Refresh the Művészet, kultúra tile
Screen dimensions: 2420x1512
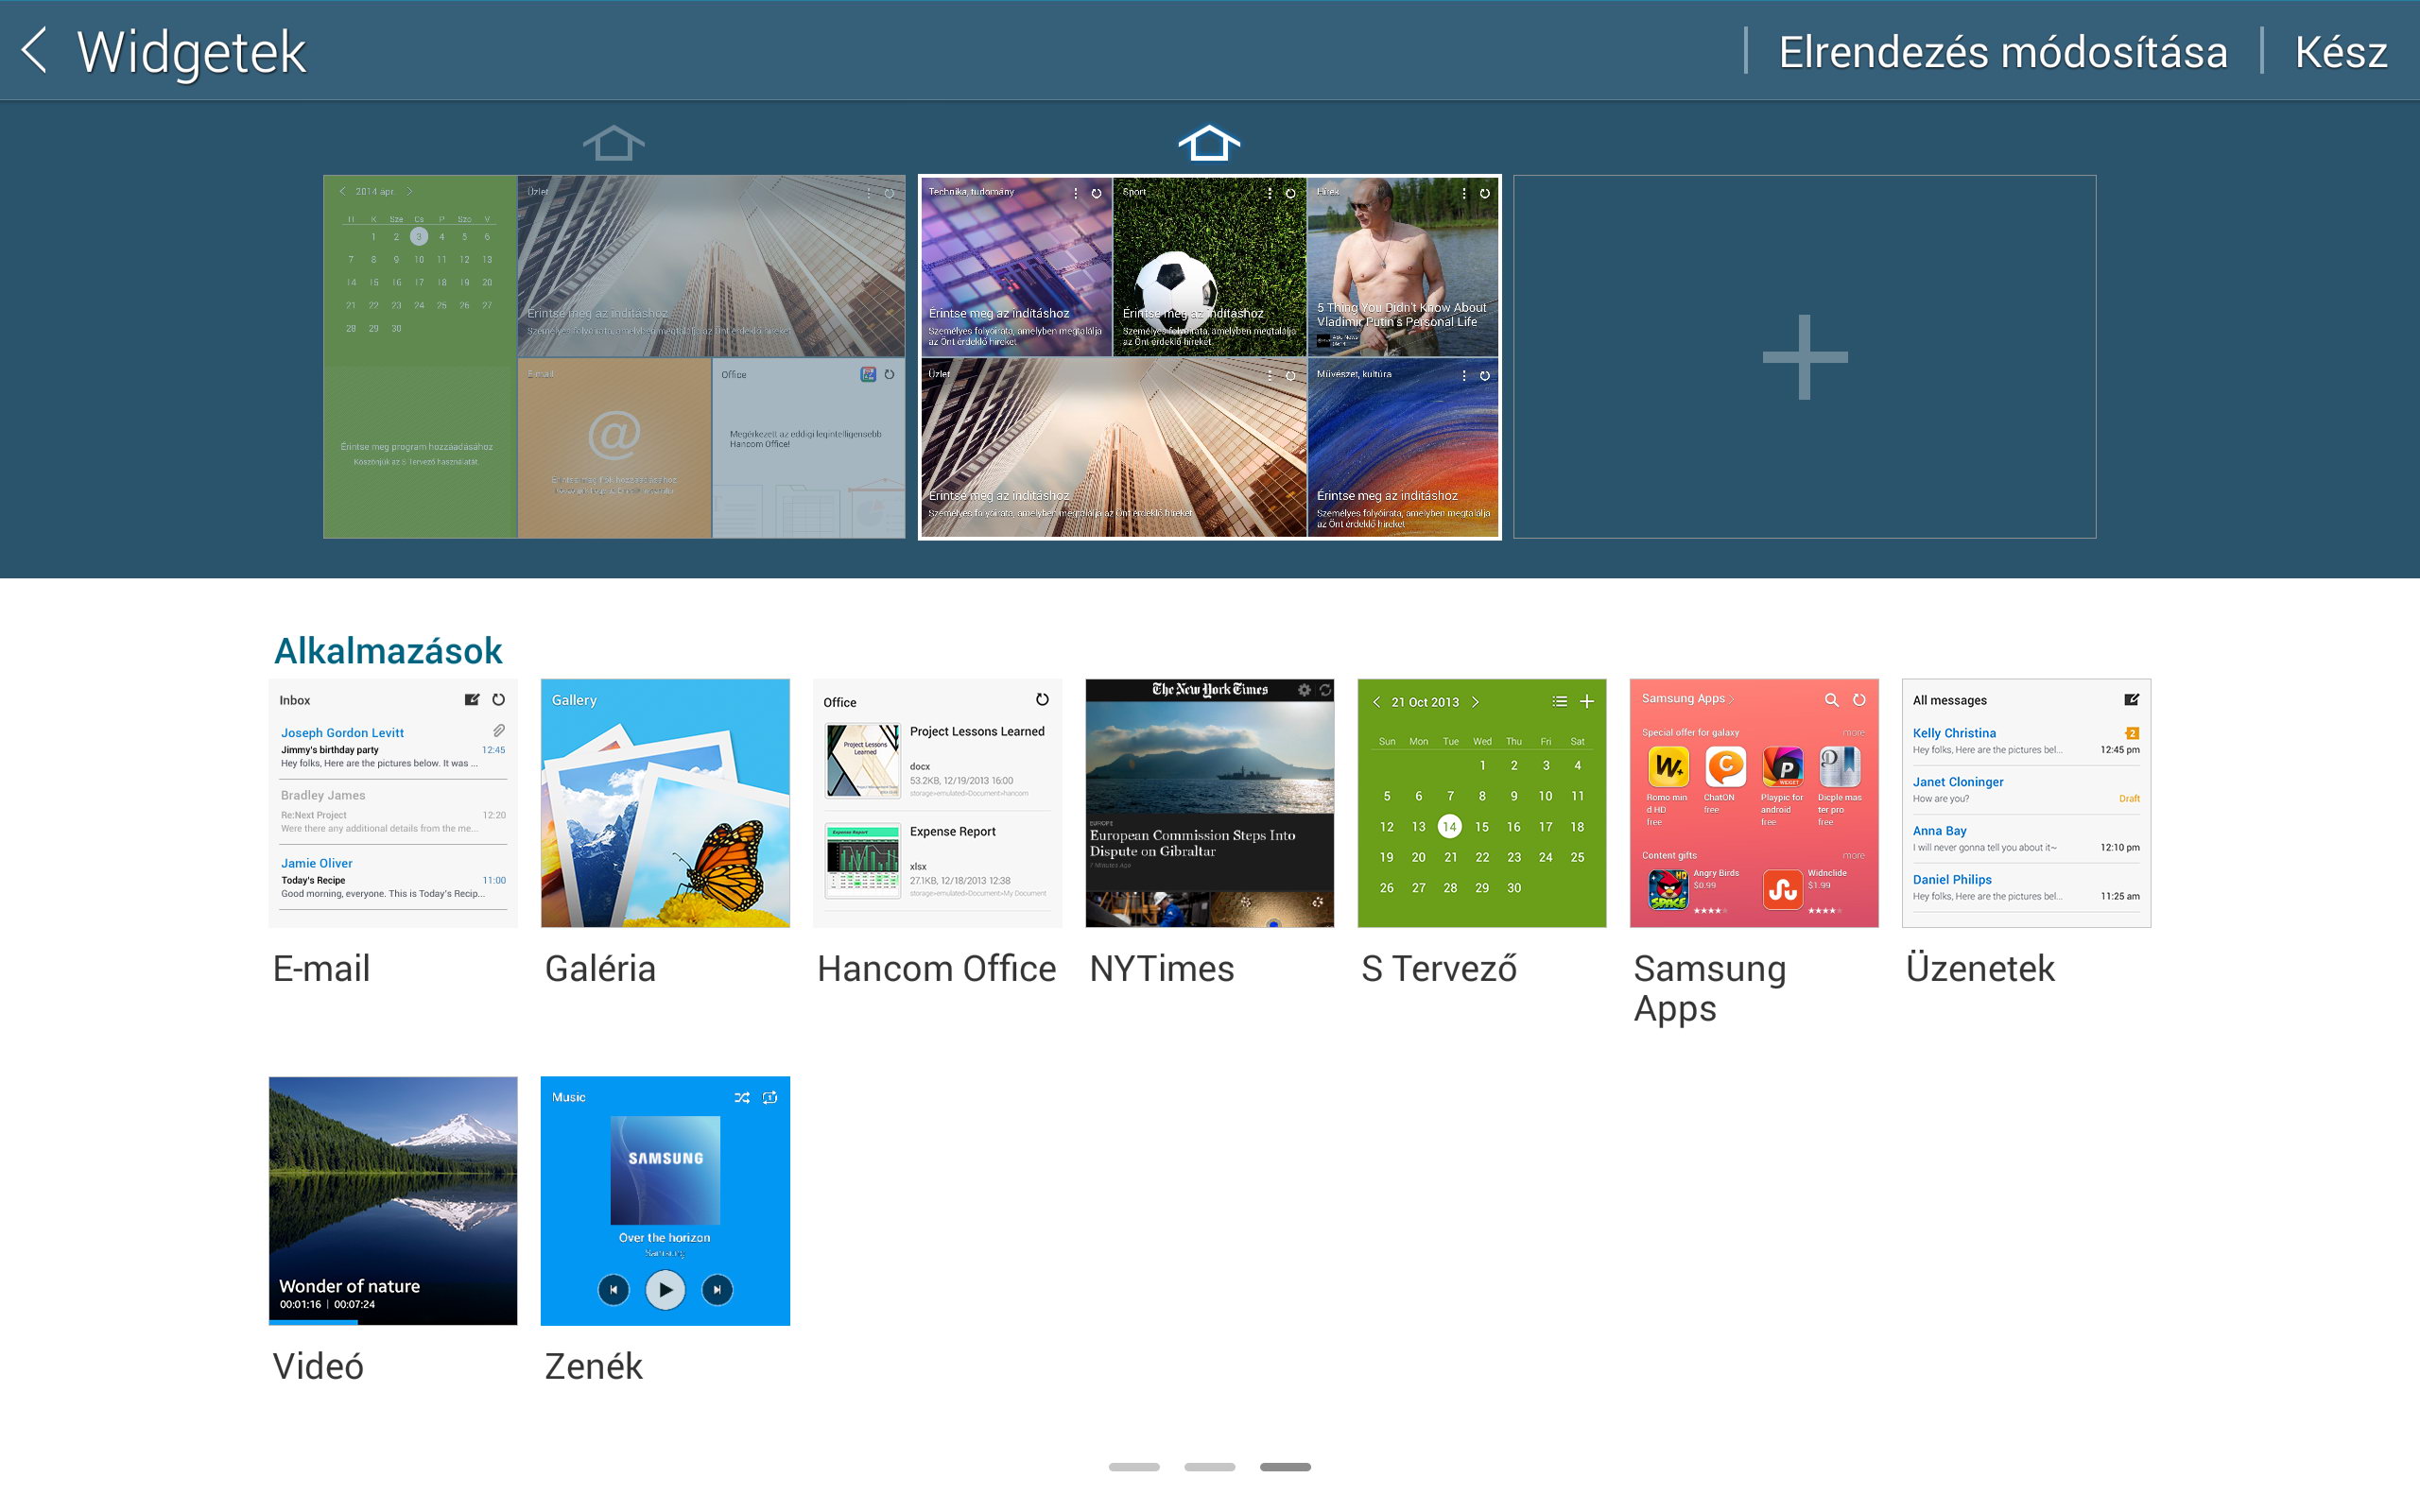click(x=1484, y=376)
